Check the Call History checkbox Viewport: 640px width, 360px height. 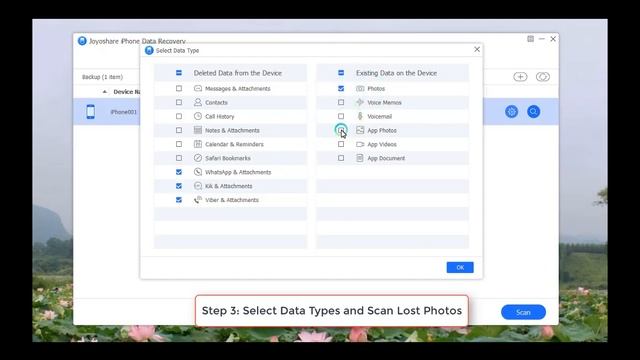point(179,116)
